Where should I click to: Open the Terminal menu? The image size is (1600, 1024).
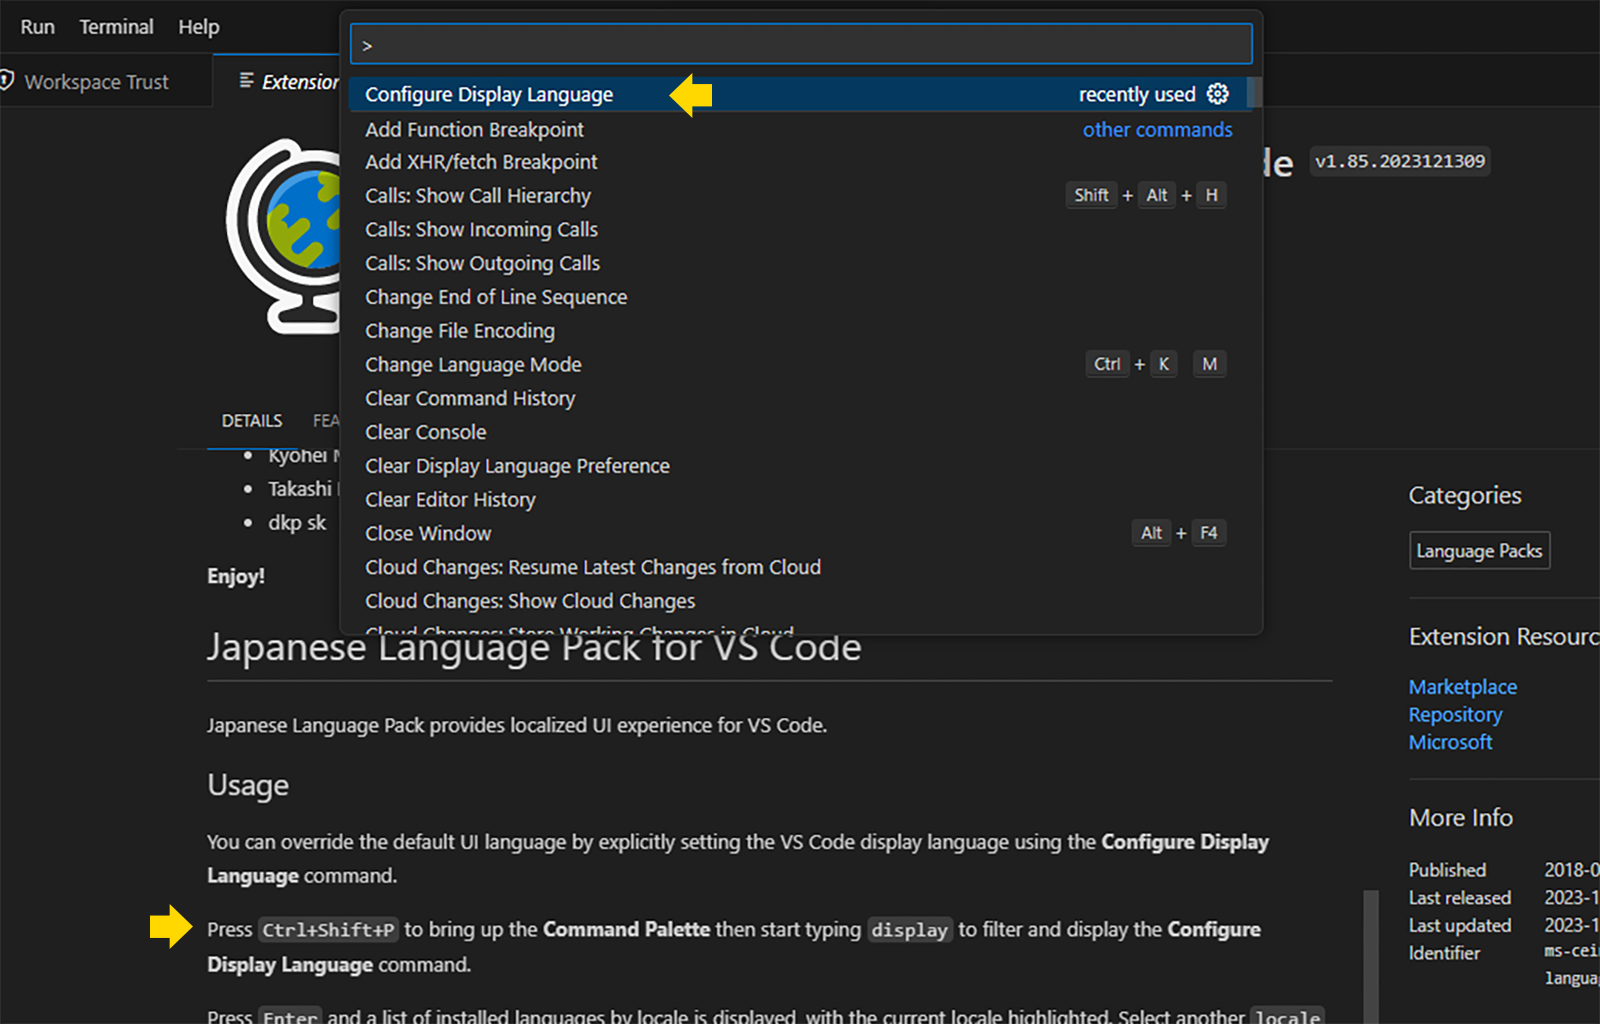[116, 27]
